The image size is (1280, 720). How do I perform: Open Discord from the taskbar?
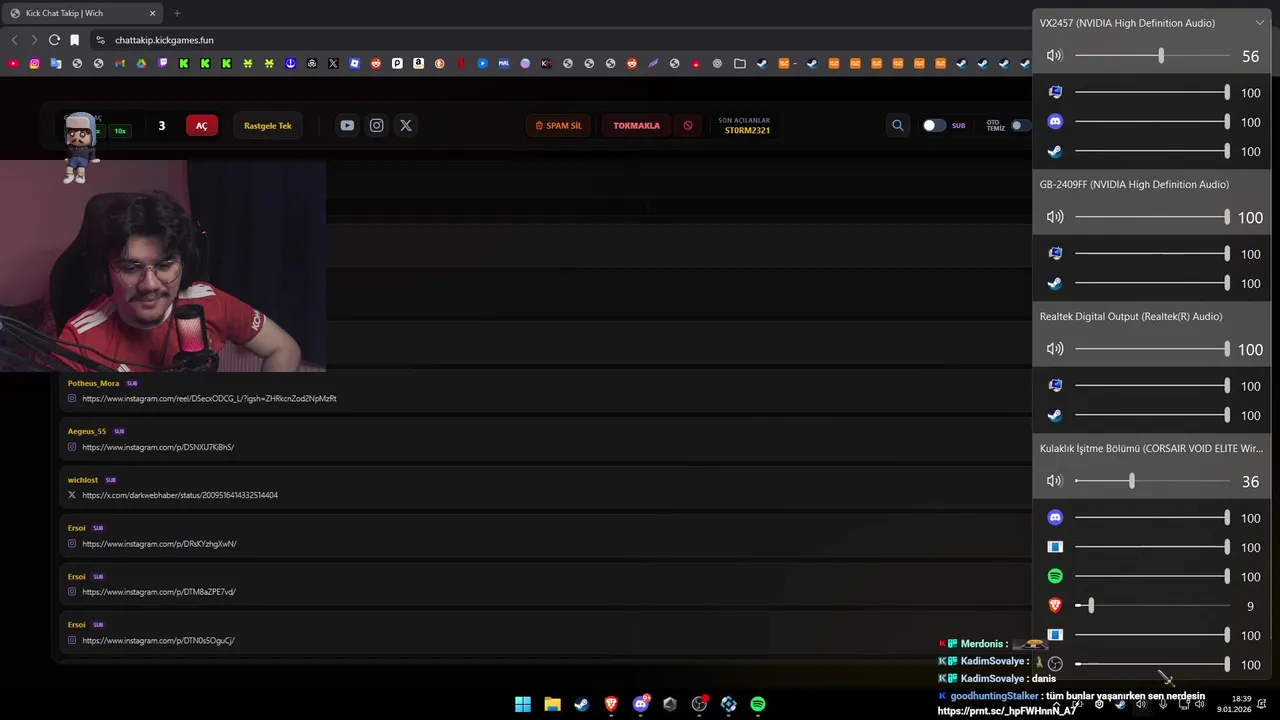pyautogui.click(x=641, y=704)
